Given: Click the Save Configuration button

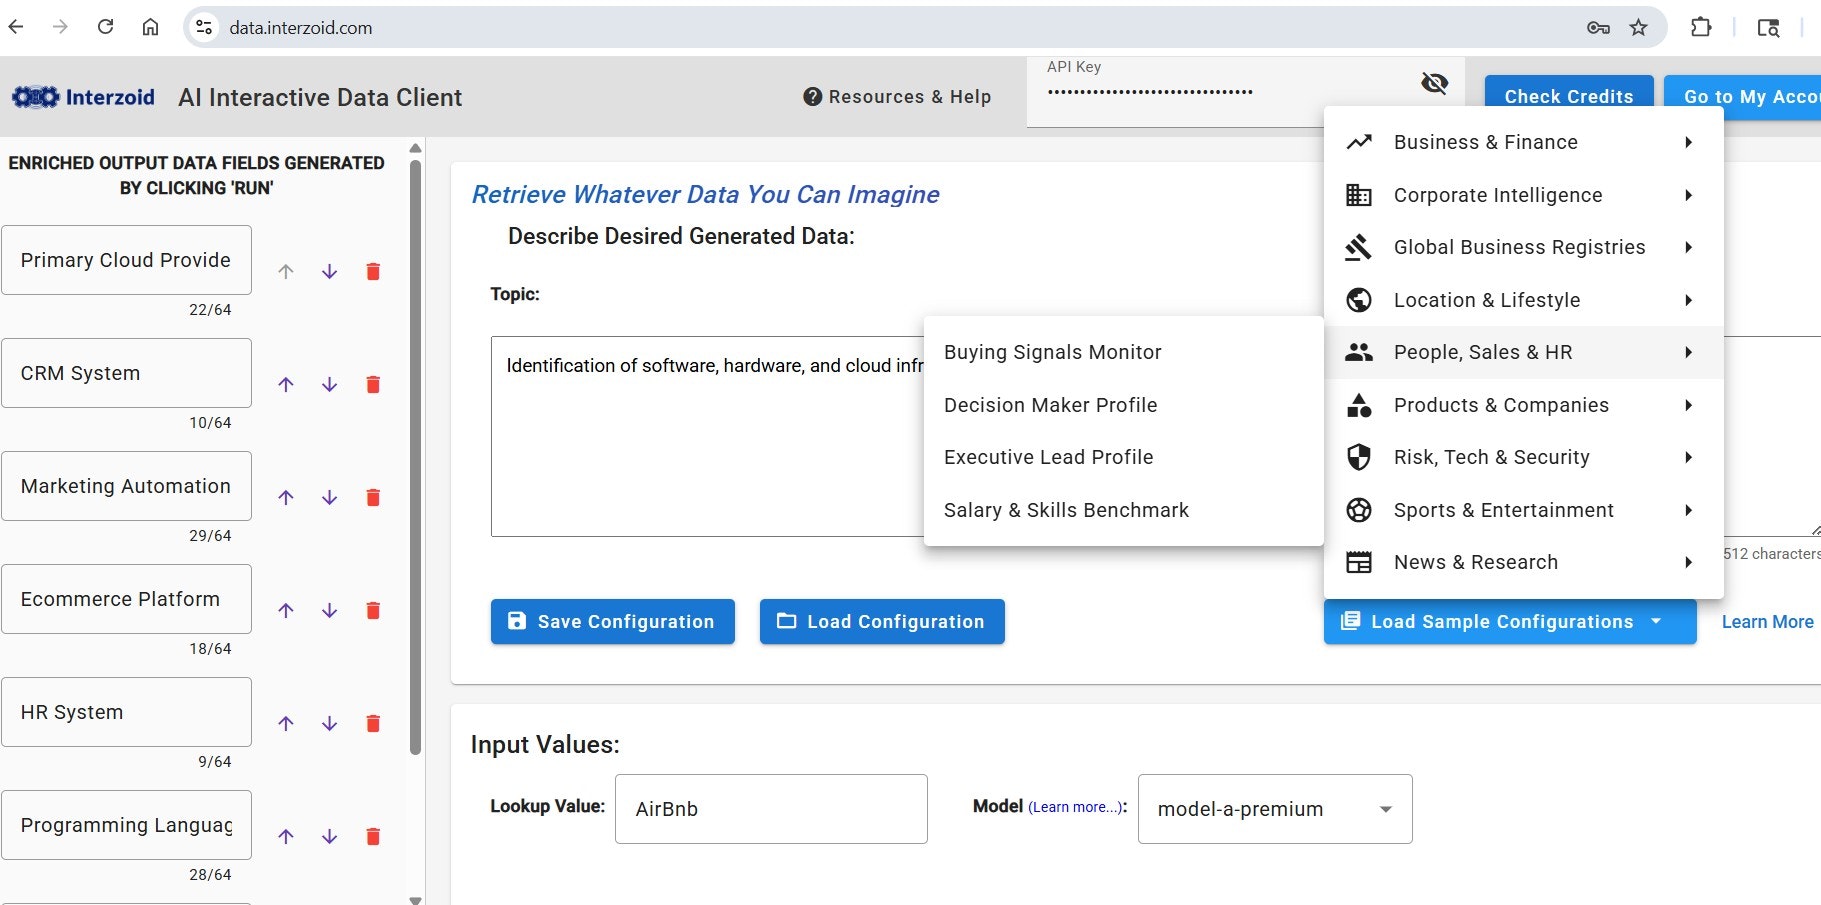Looking at the screenshot, I should [613, 621].
